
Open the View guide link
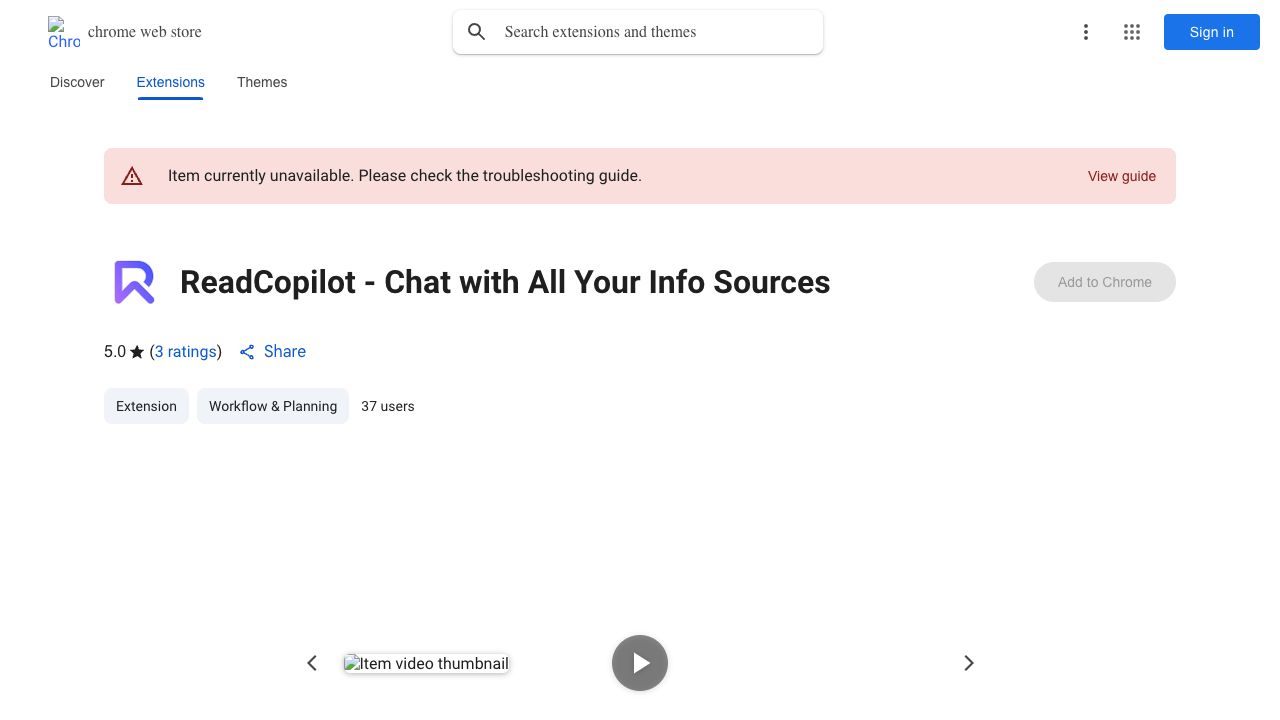[x=1121, y=176]
